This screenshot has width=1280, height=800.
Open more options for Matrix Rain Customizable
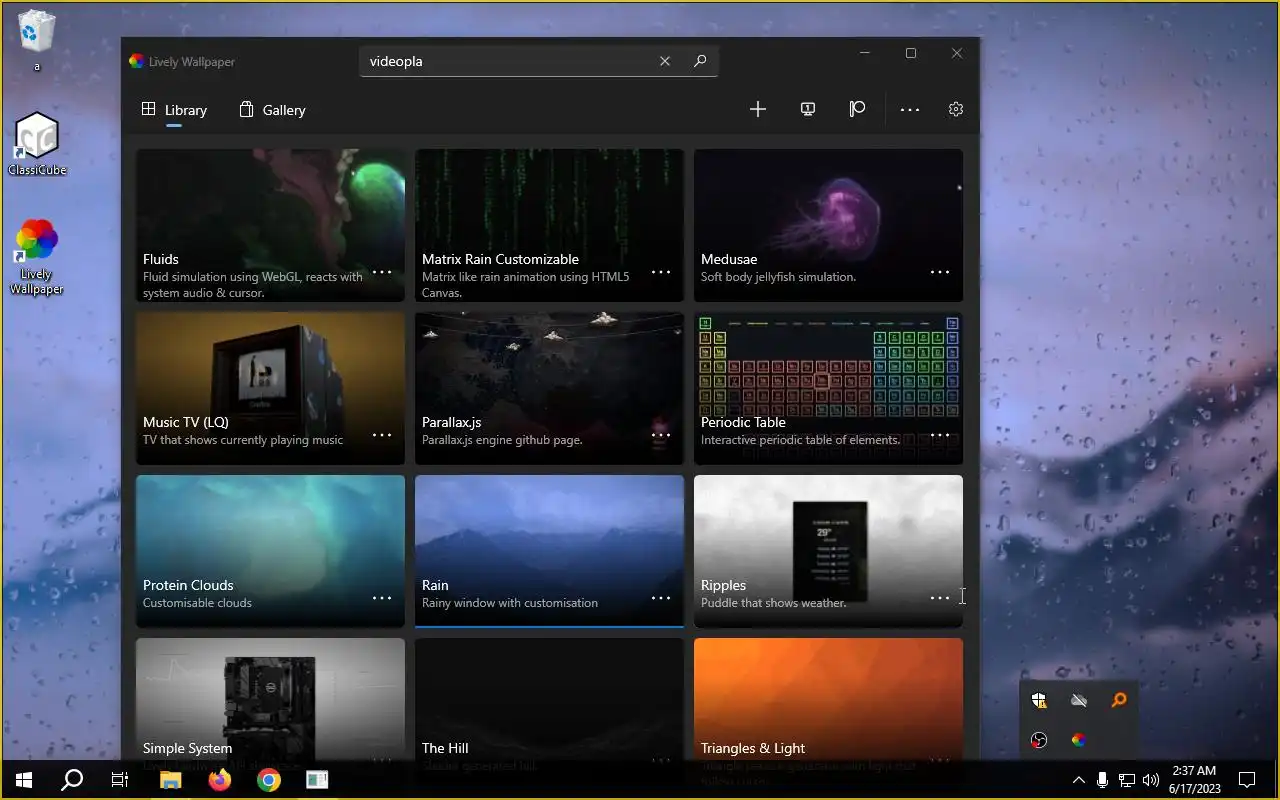coord(661,271)
